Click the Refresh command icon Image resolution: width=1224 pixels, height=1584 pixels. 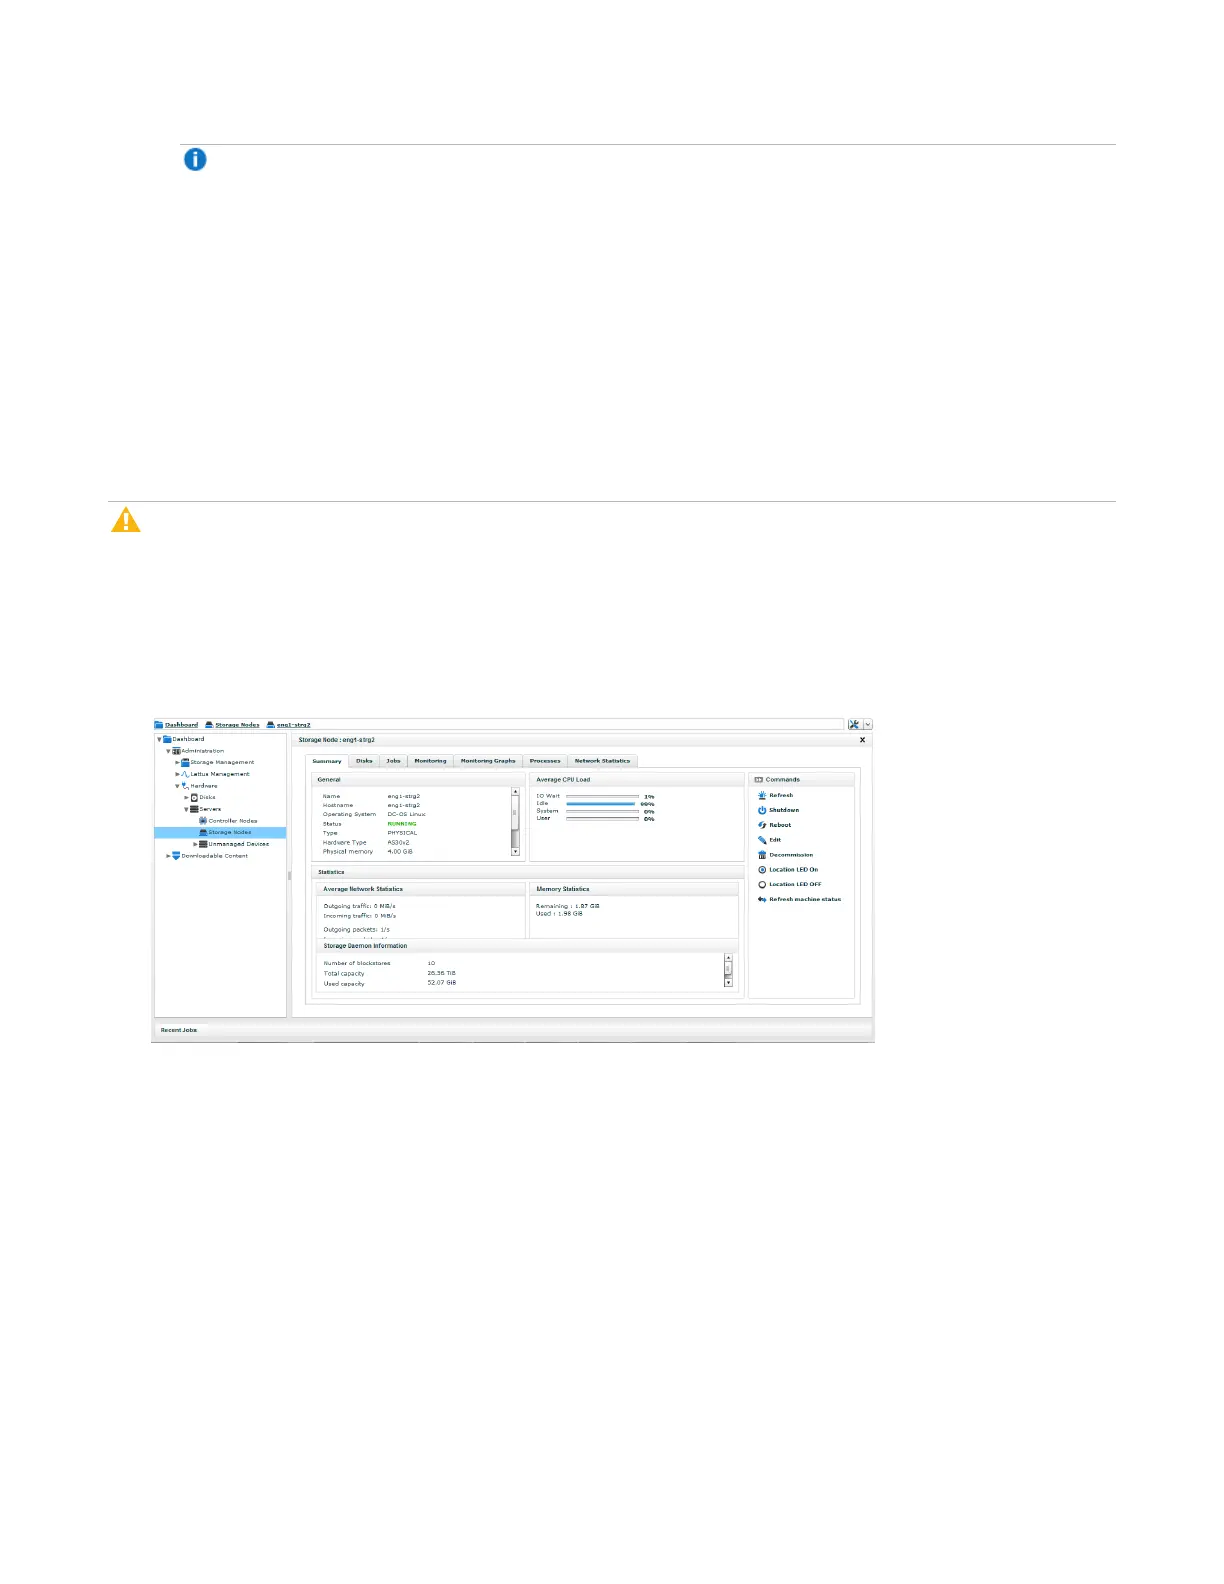(762, 796)
